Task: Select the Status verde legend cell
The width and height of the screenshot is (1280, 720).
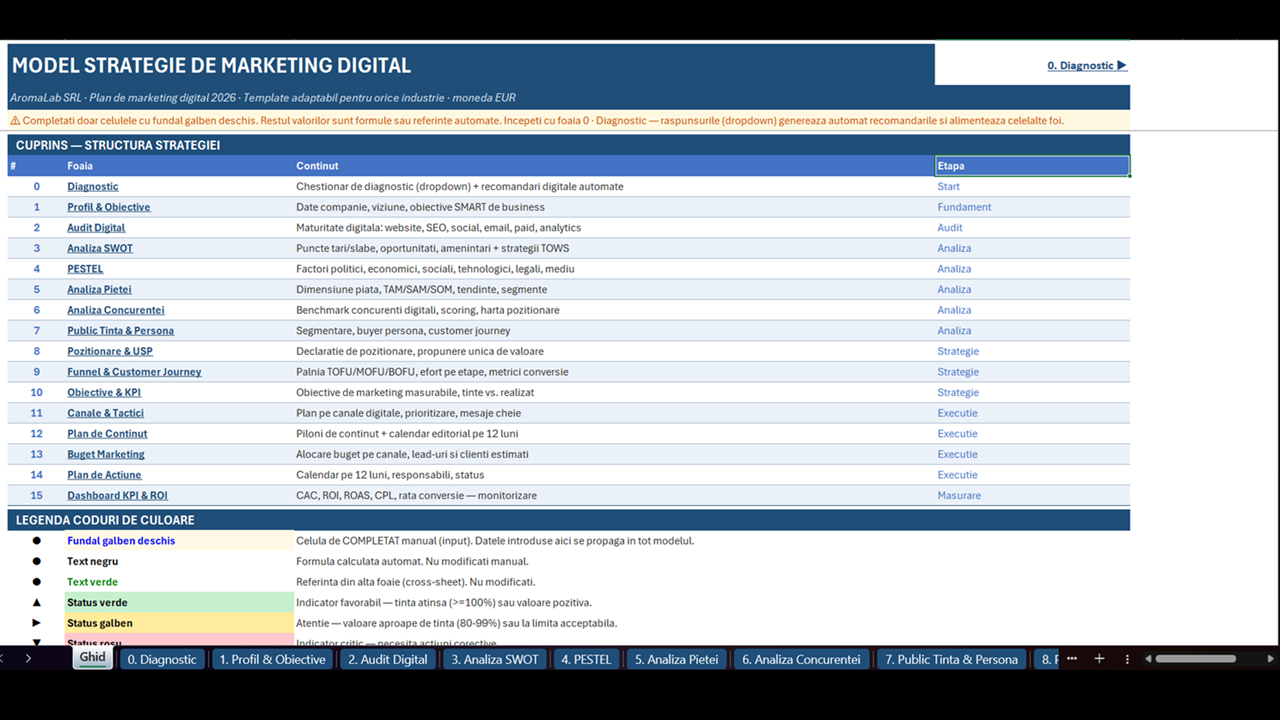Action: [179, 603]
